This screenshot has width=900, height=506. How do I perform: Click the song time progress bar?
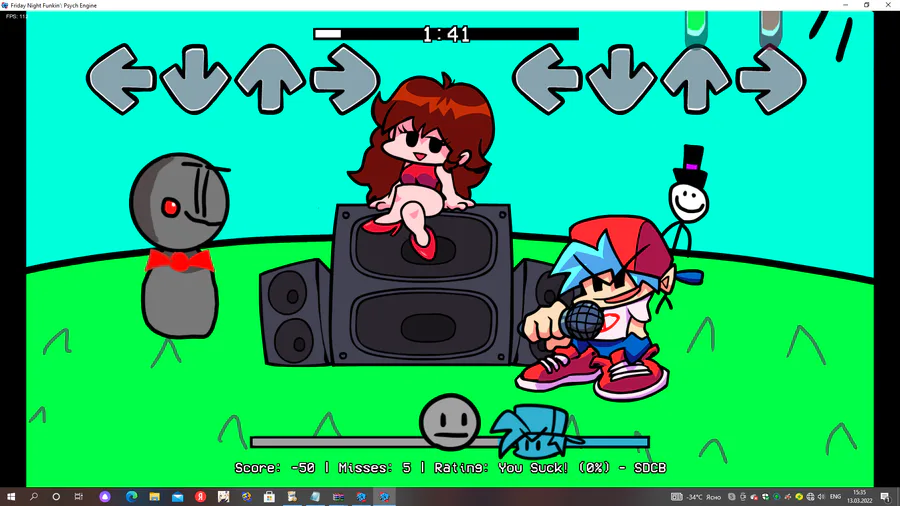point(446,34)
